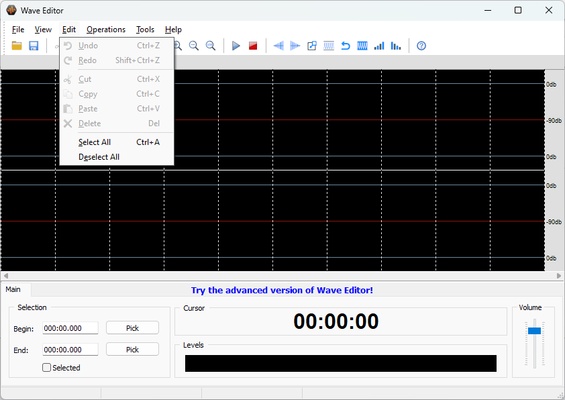Minimize the Wave Editor window
565x400 pixels.
click(488, 10)
